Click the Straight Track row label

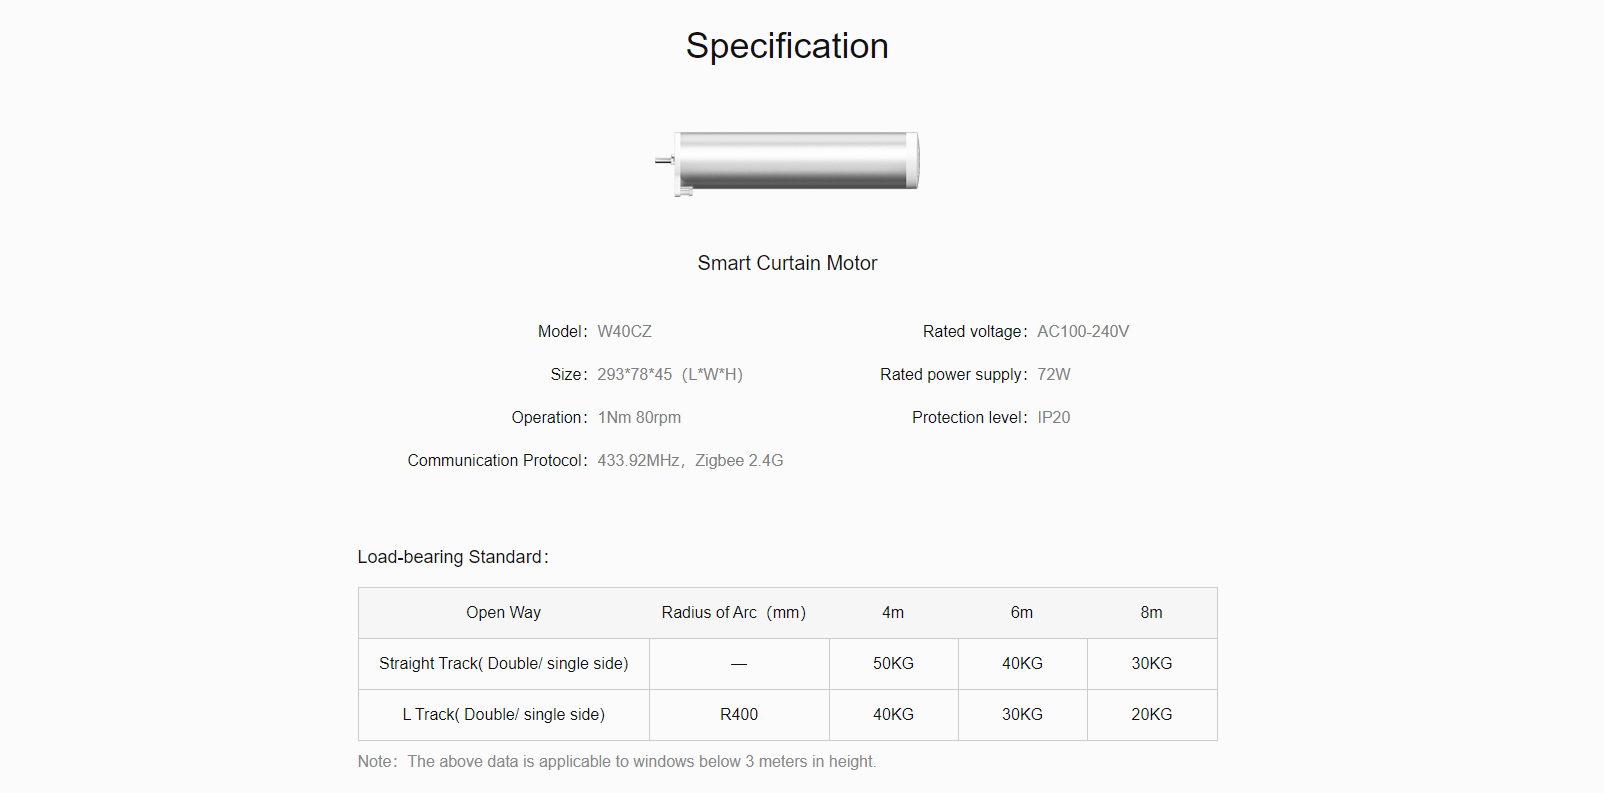pyautogui.click(x=504, y=664)
